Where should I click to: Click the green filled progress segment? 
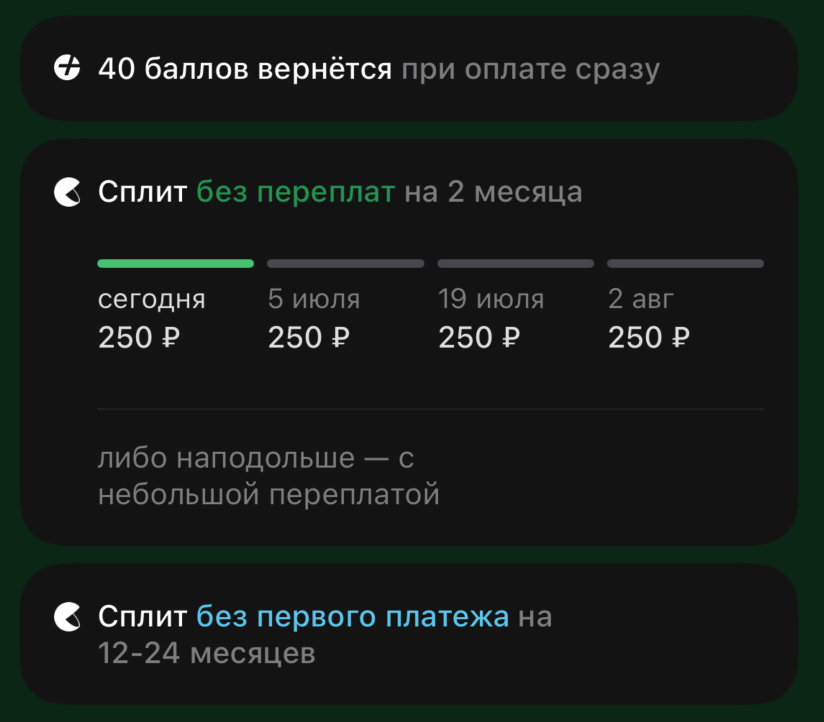(175, 263)
